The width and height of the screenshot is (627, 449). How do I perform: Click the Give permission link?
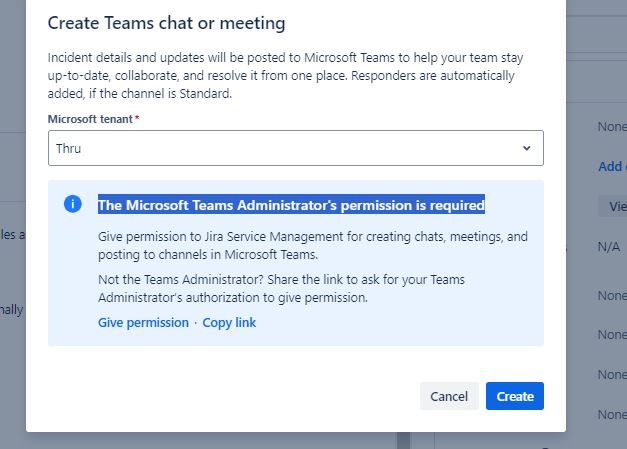[143, 322]
